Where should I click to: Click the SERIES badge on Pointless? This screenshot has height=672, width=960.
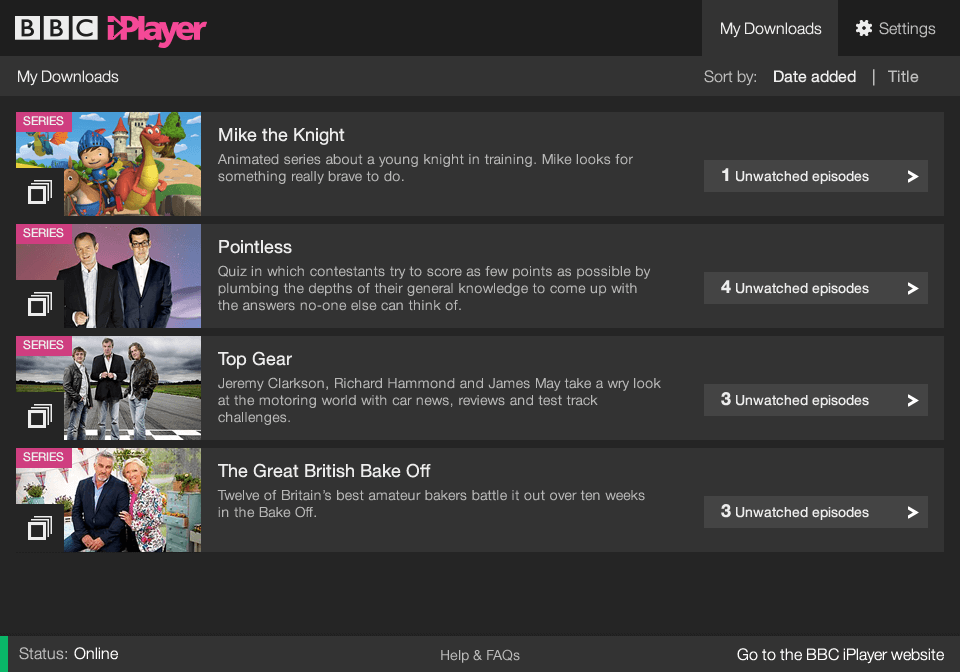43,233
